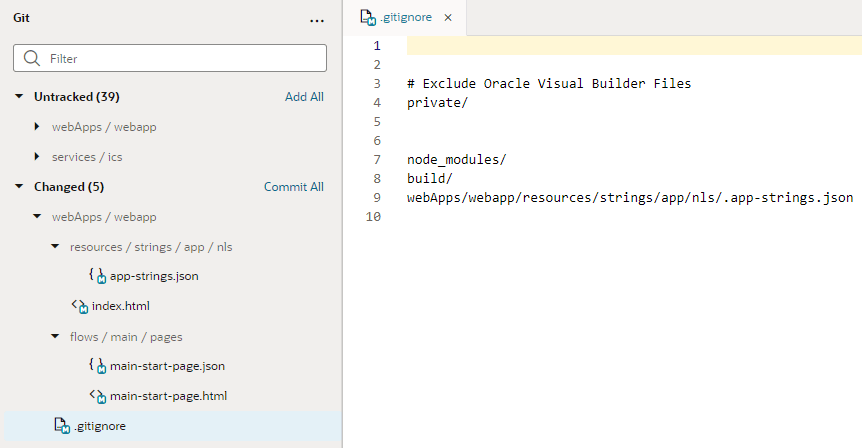Click the Add All link
The image size is (862, 448).
click(x=304, y=97)
